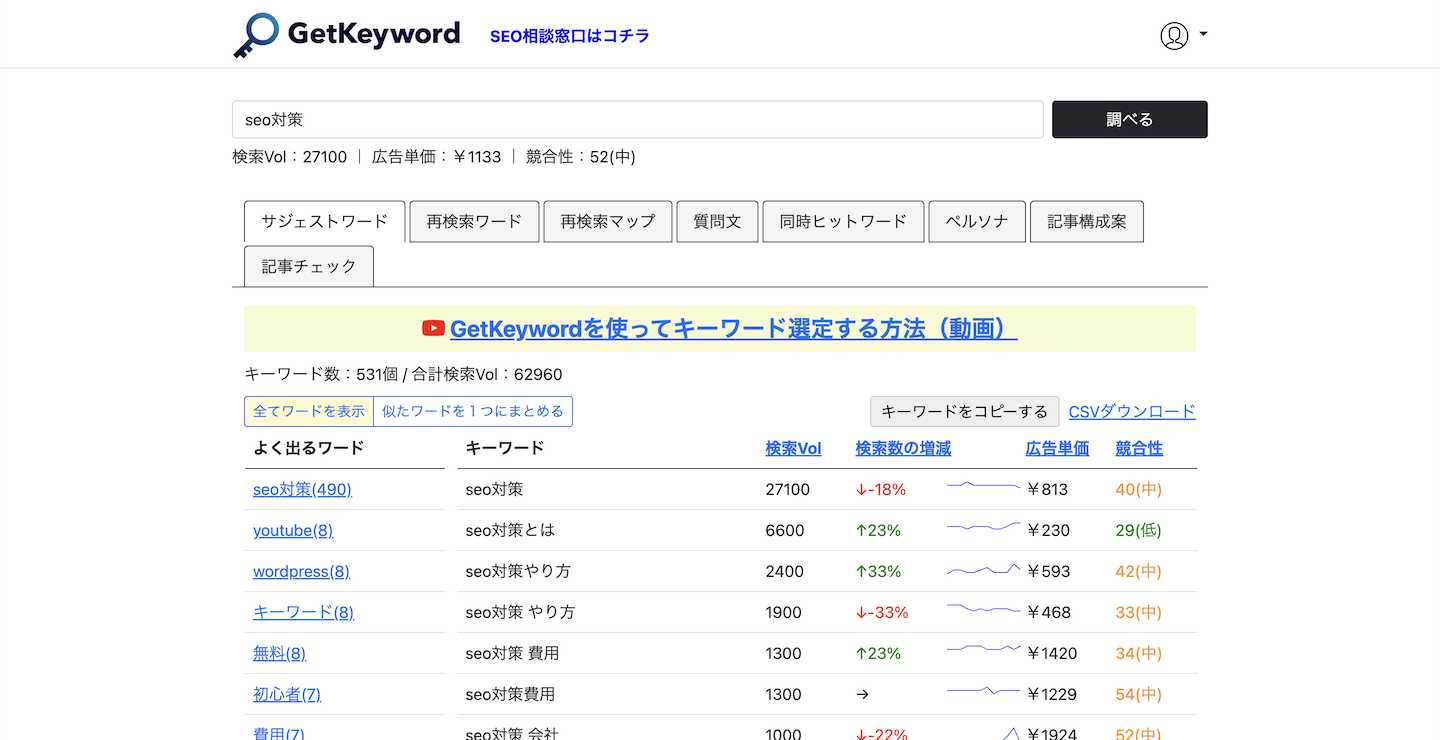The image size is (1440, 740).
Task: Open the user account avatar icon
Action: tap(1174, 35)
